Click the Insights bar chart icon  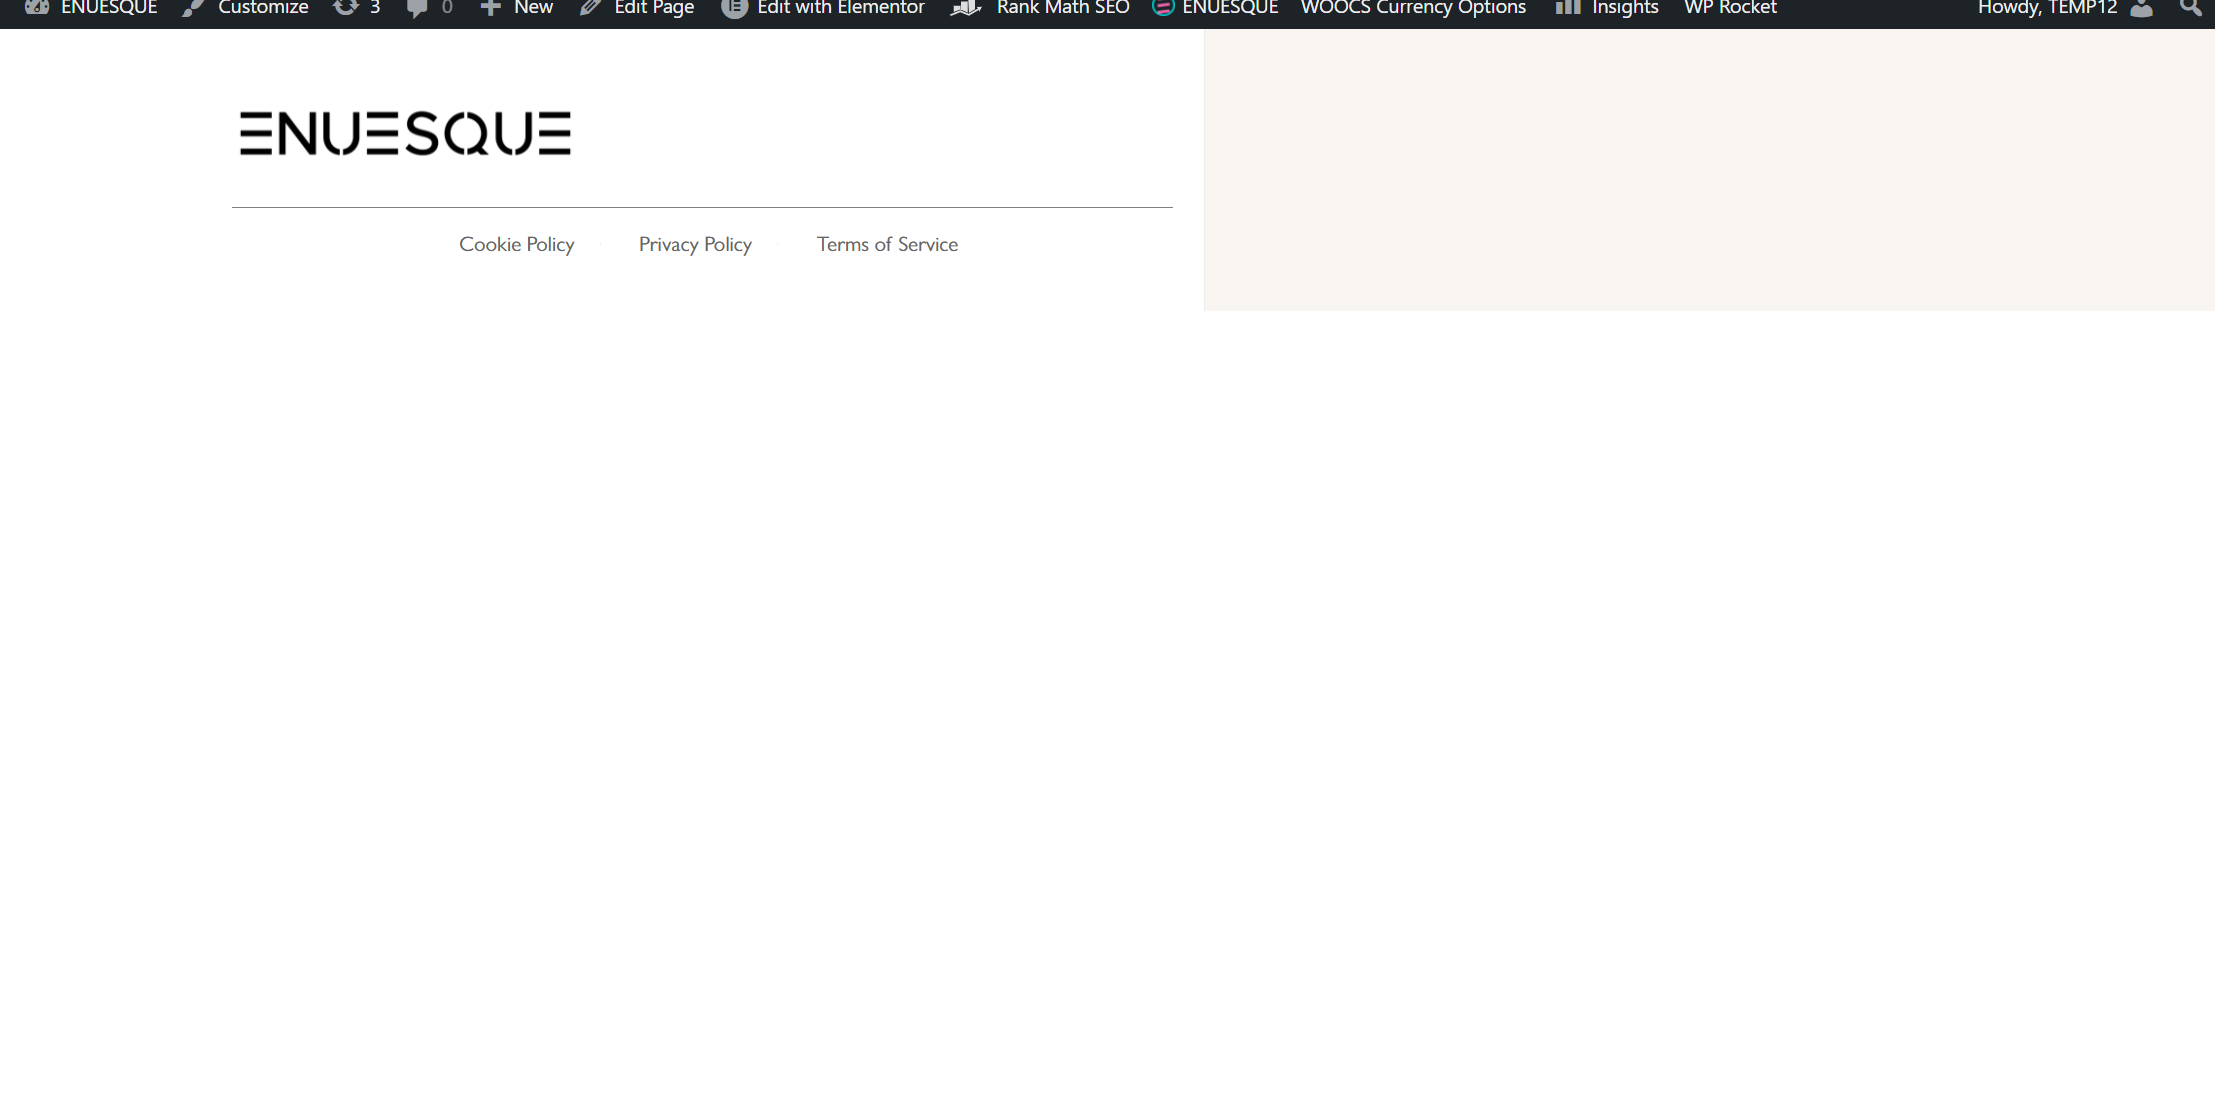tap(1568, 8)
